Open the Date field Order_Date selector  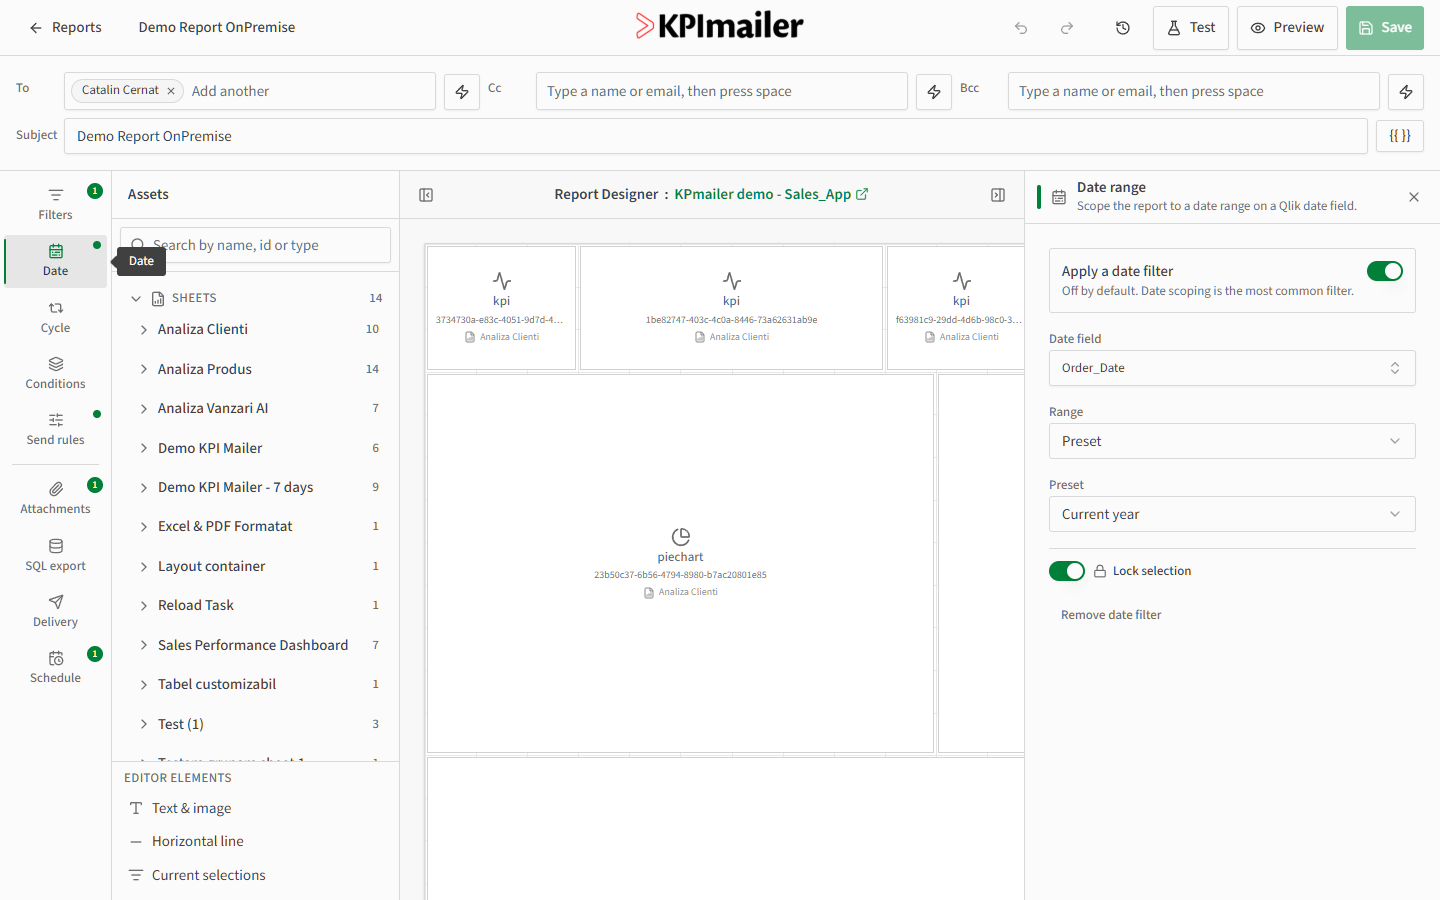[x=1232, y=368]
